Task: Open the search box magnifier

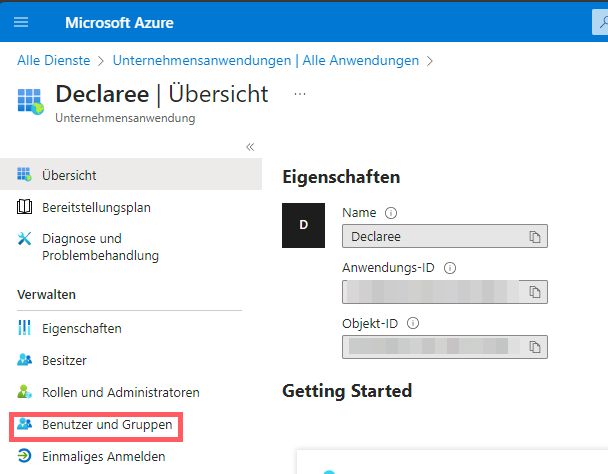Action: [x=602, y=22]
